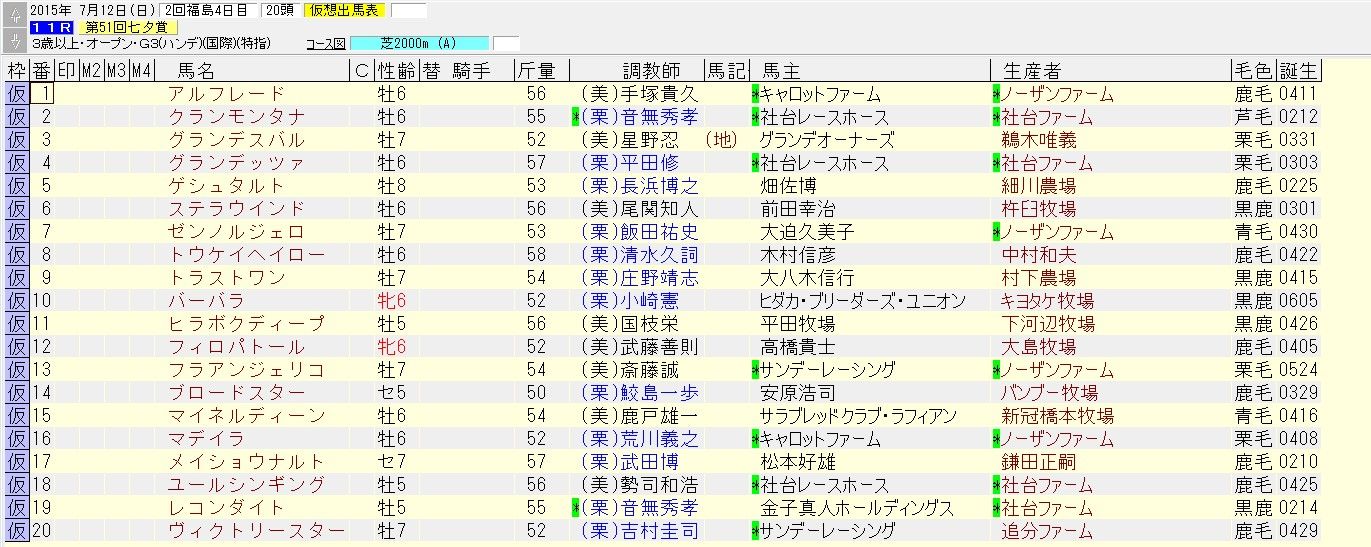
Task: Click the 芝2000m (A) course field
Action: pos(418,44)
